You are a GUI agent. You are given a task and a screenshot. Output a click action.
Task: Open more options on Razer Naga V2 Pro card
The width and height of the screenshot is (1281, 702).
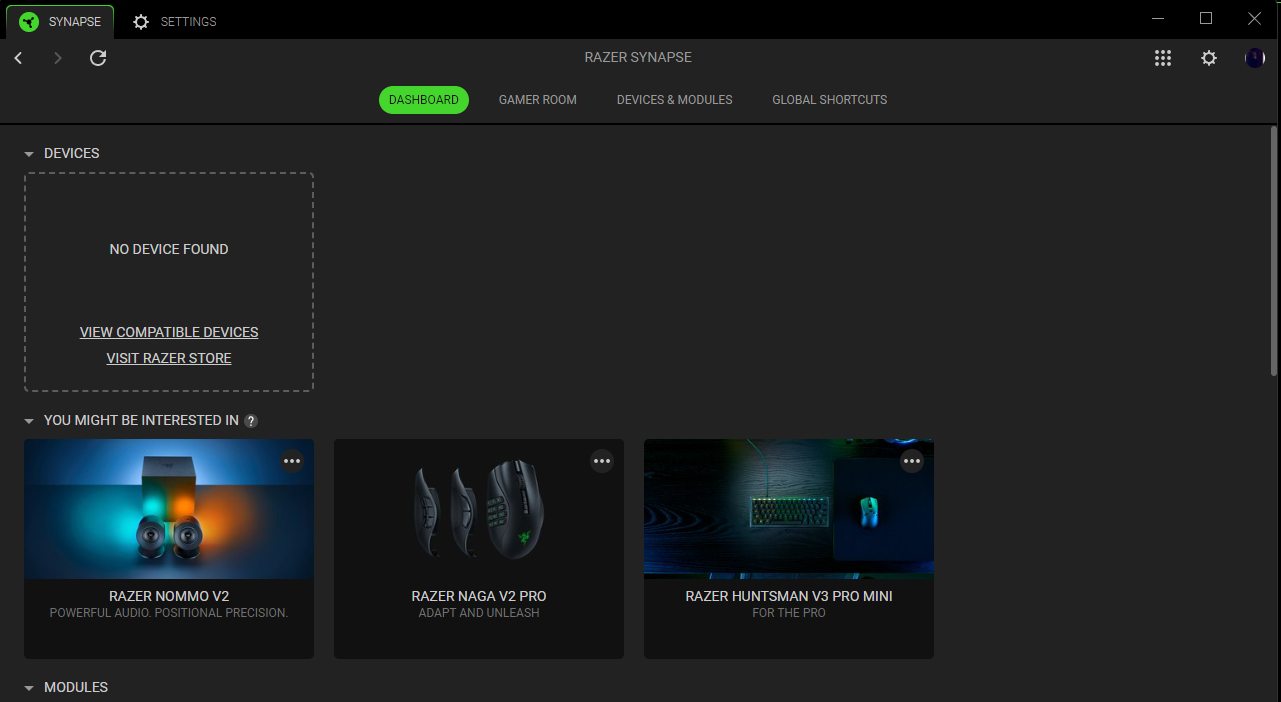pos(602,461)
